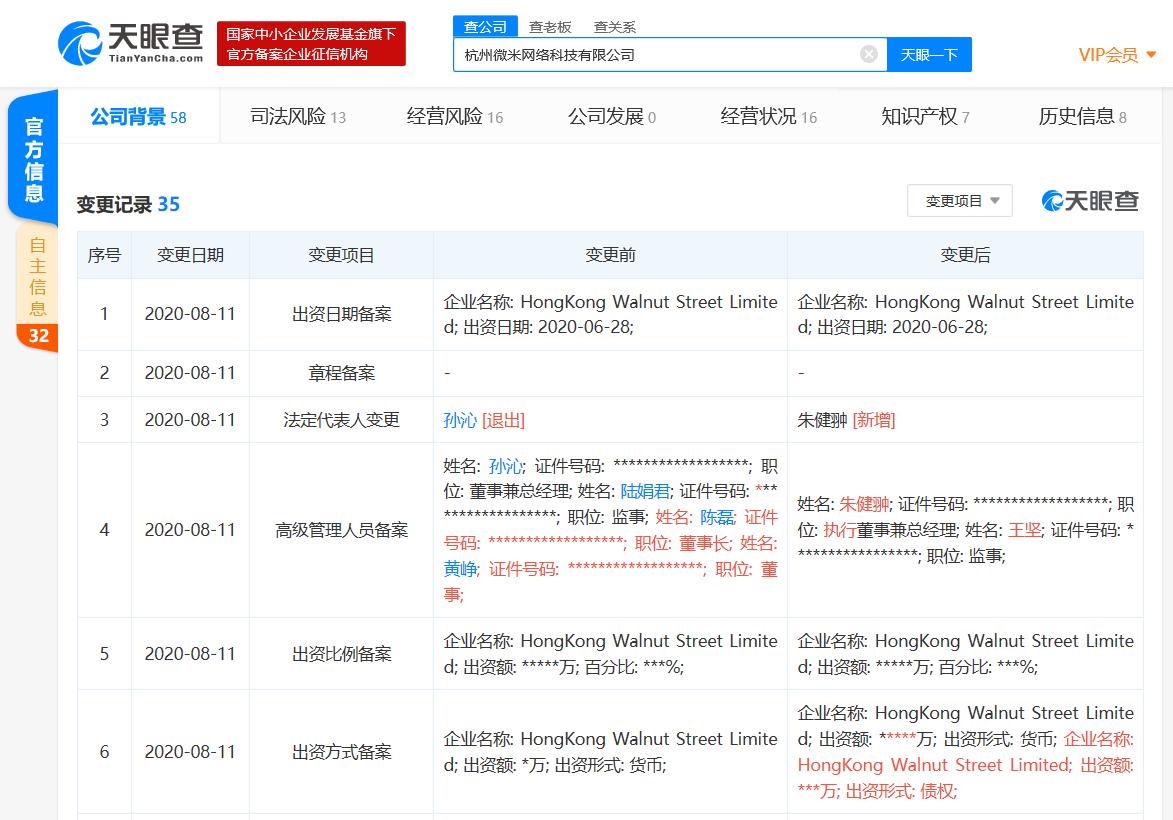Open the 司法风险 tab
This screenshot has height=820, width=1173.
[284, 115]
